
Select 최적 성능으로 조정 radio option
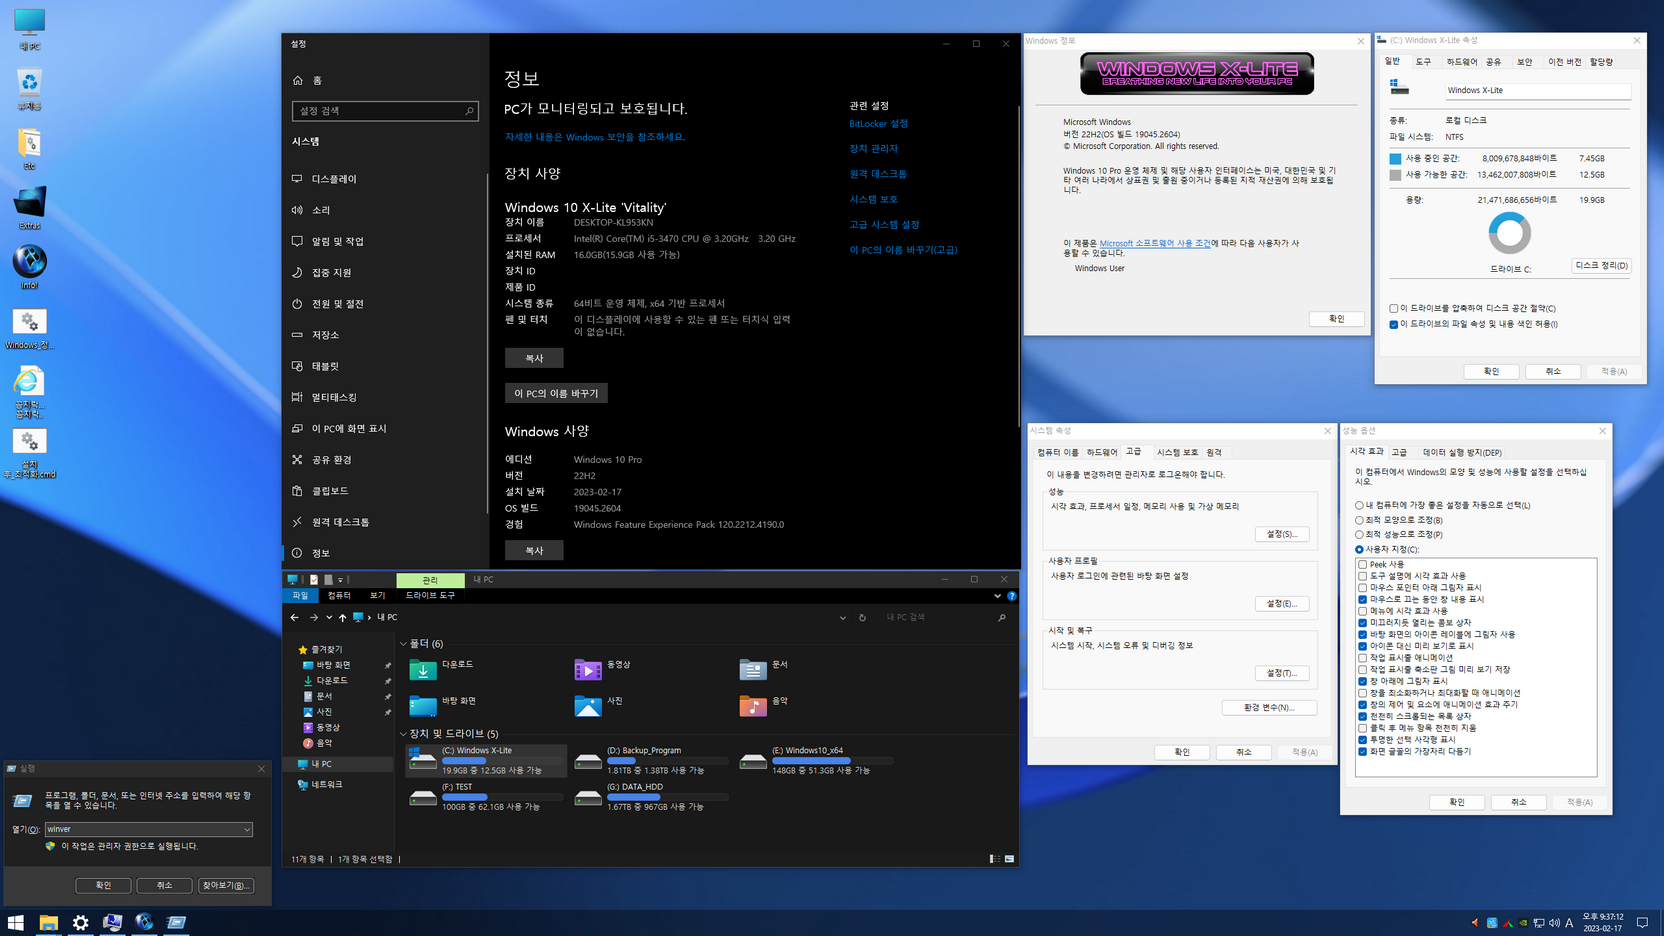(x=1359, y=535)
